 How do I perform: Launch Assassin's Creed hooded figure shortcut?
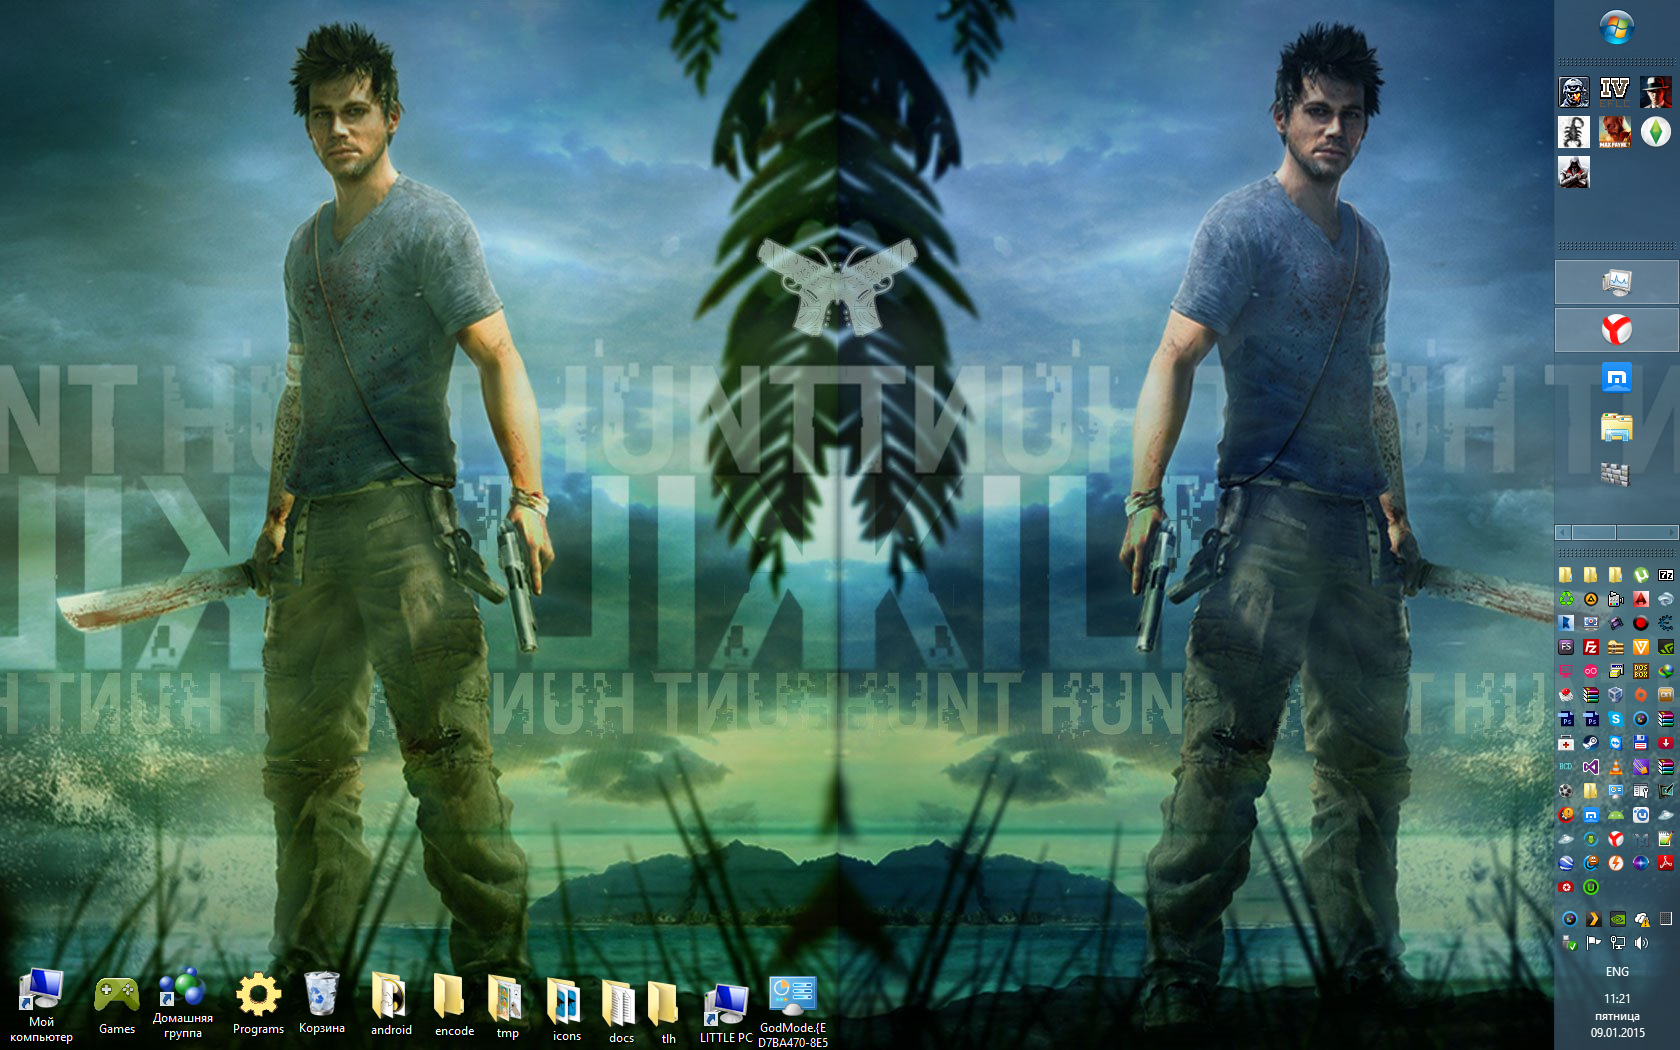point(1574,172)
